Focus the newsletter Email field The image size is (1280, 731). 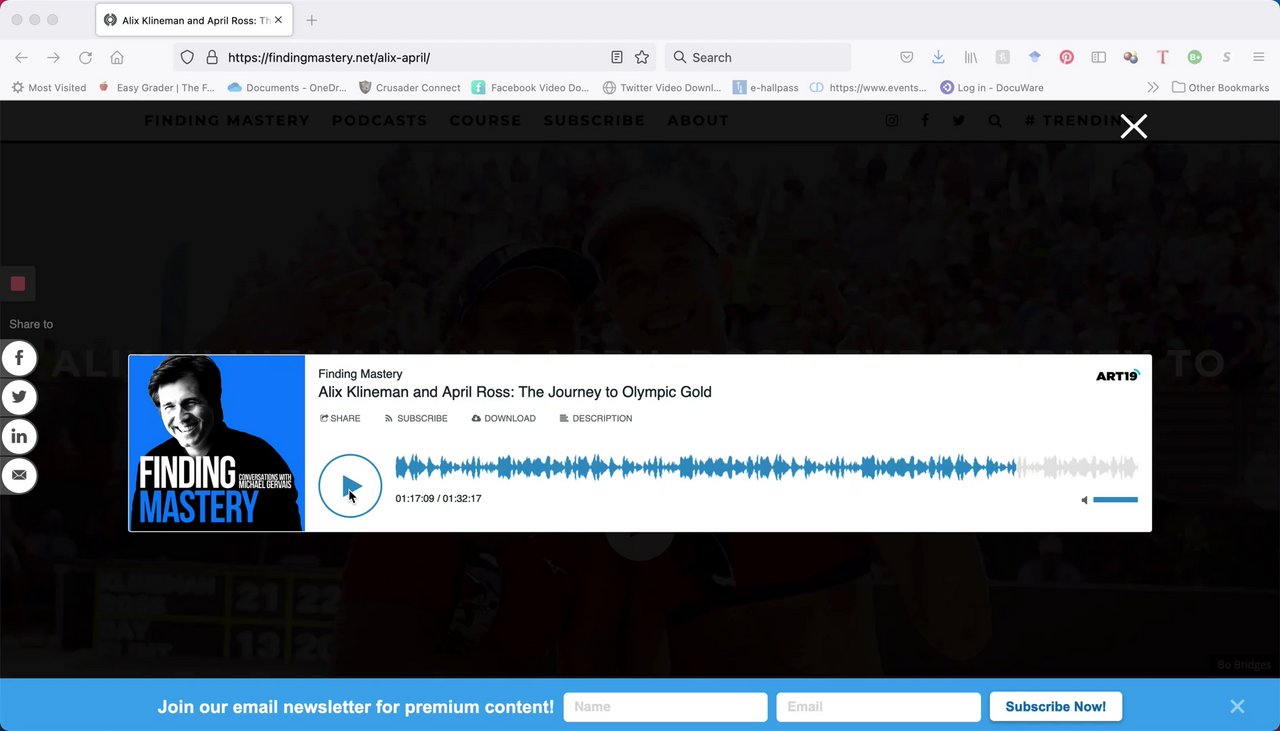click(x=878, y=706)
